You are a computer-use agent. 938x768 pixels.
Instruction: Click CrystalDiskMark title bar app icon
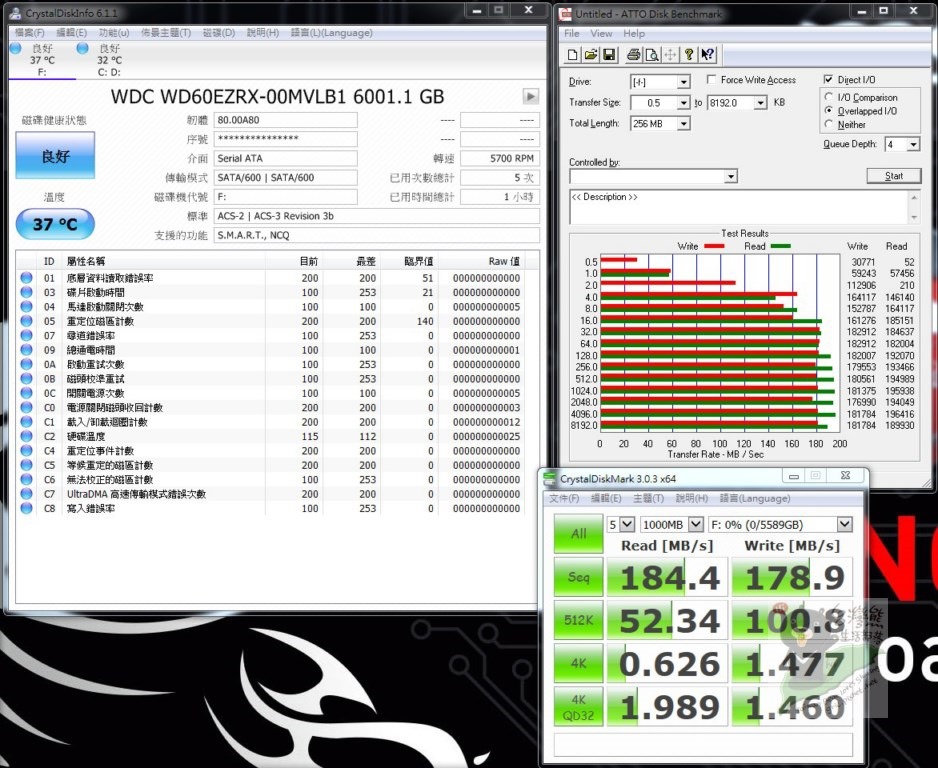[x=550, y=479]
